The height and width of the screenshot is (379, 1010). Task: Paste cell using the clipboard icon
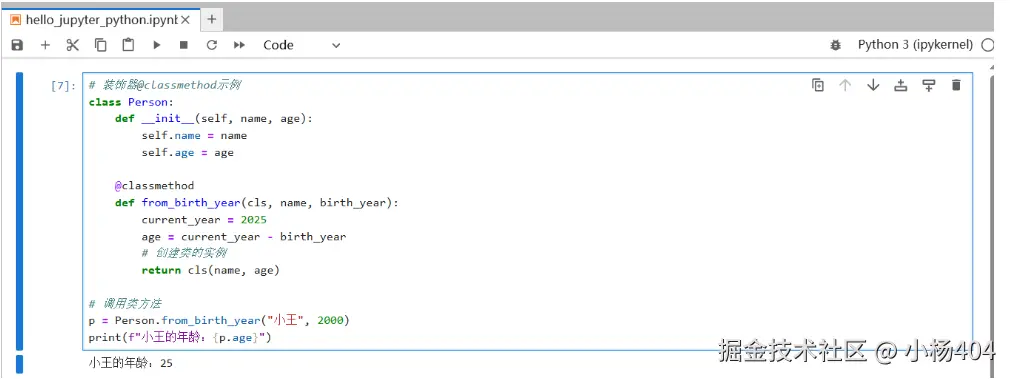(x=128, y=45)
